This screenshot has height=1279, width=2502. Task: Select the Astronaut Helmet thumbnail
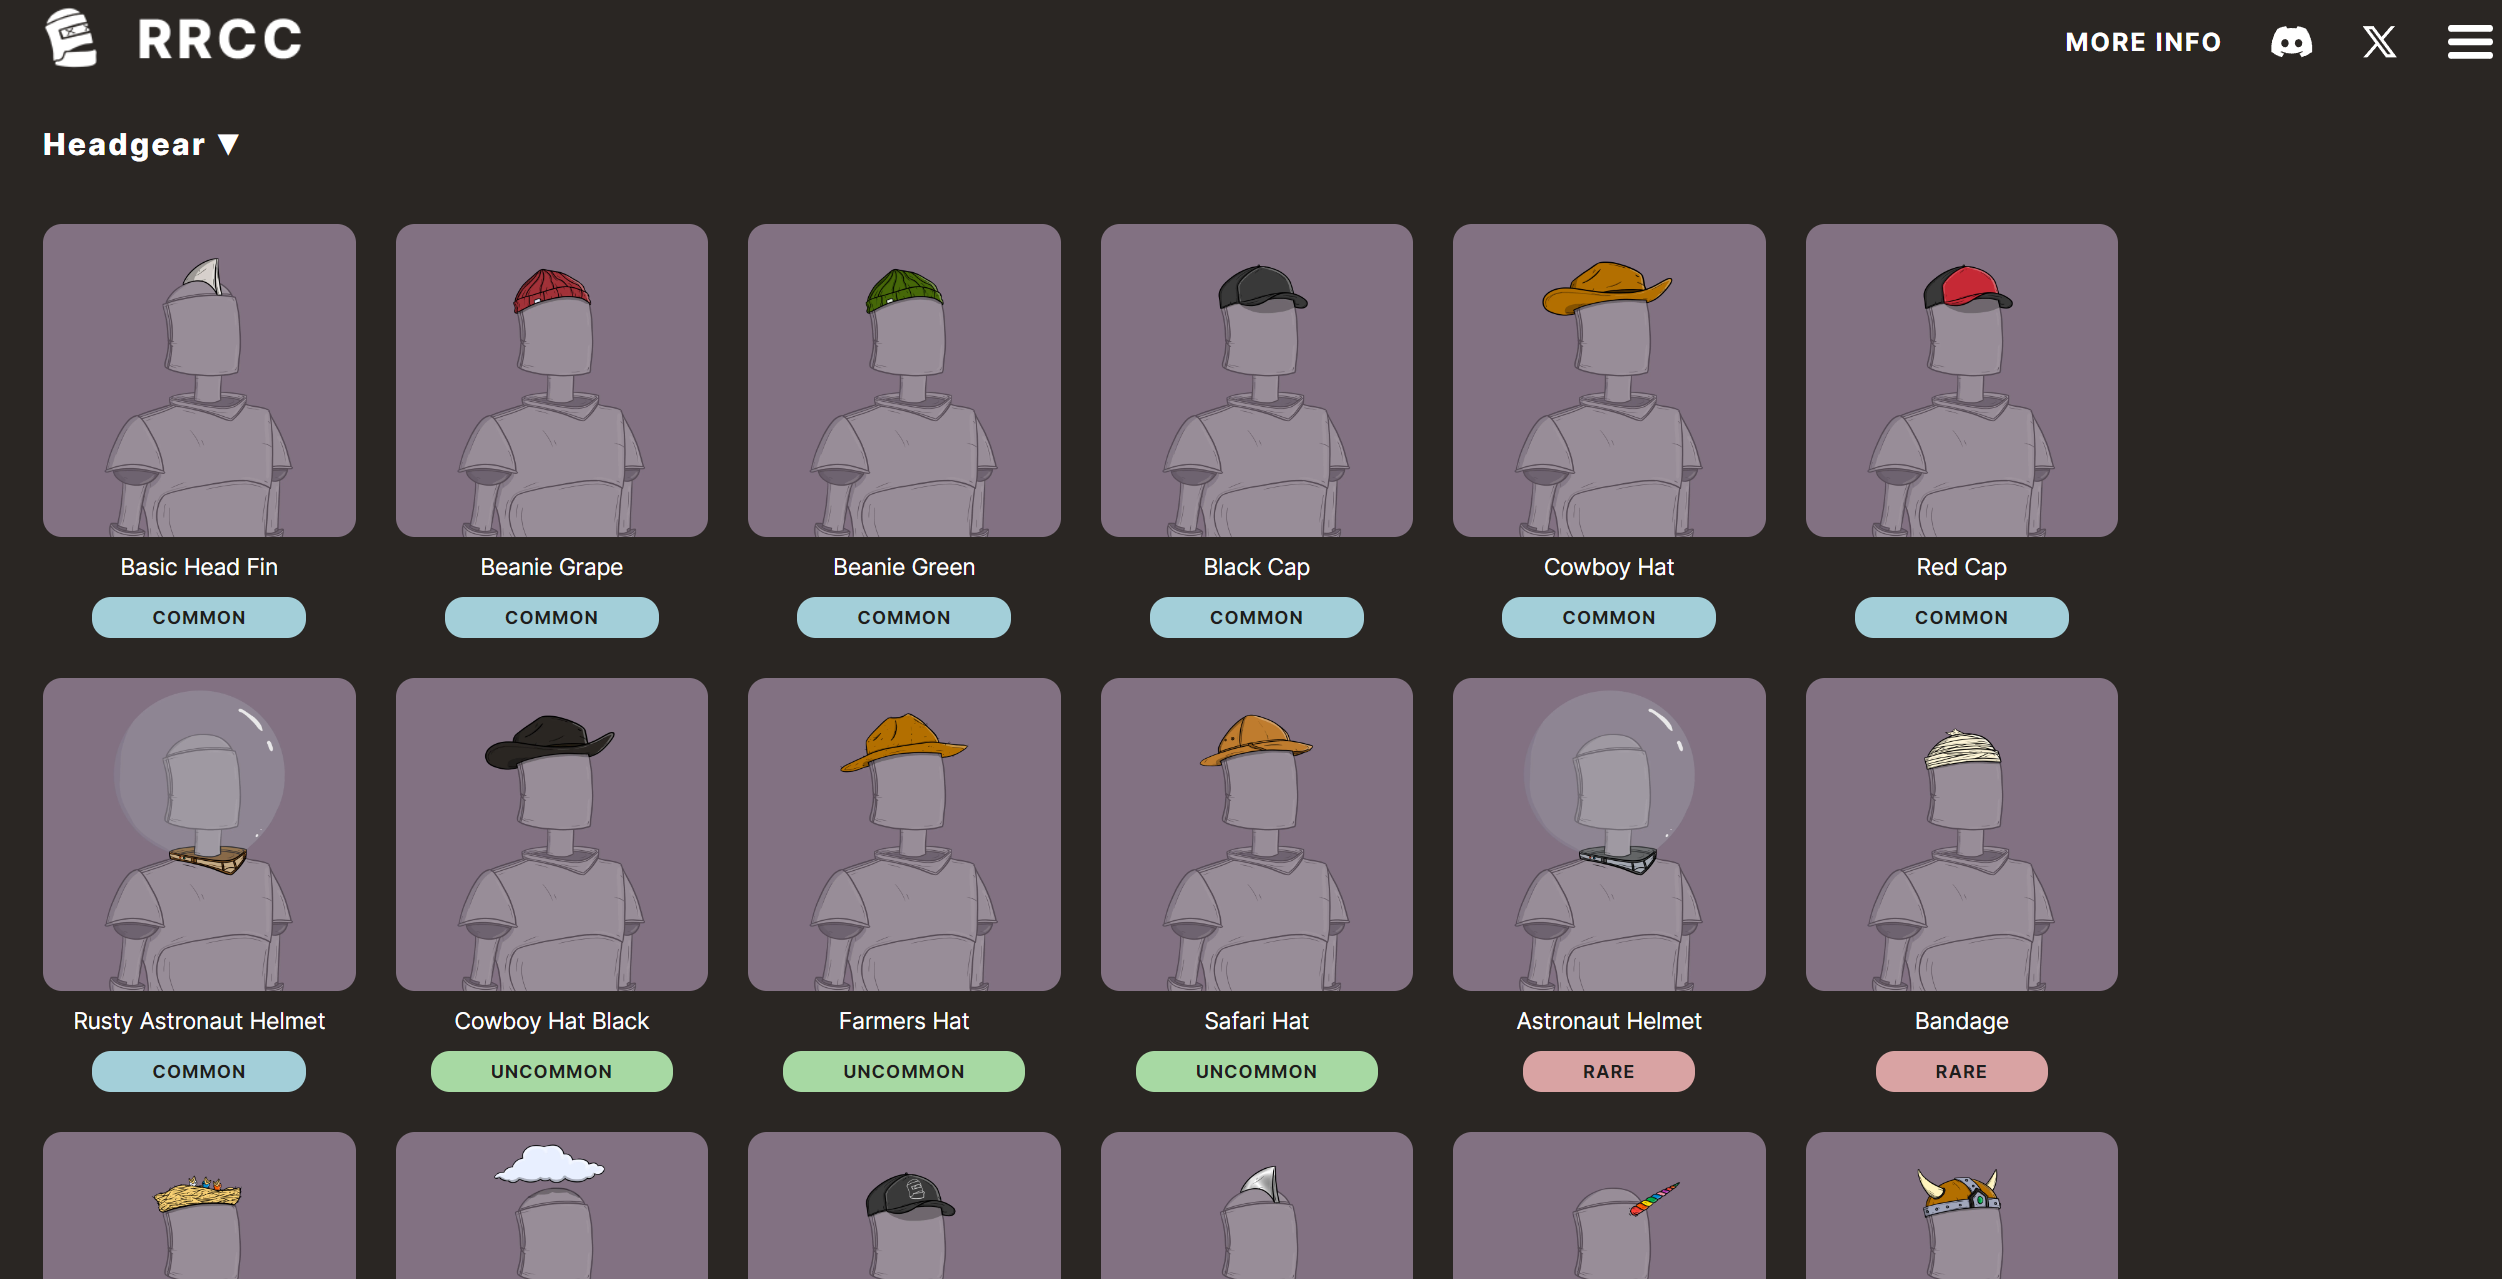[1609, 834]
